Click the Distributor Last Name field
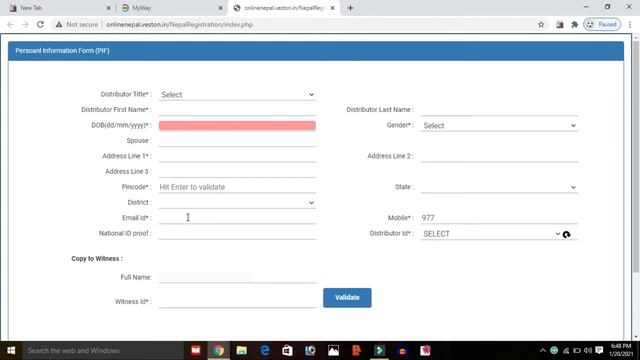 point(499,109)
